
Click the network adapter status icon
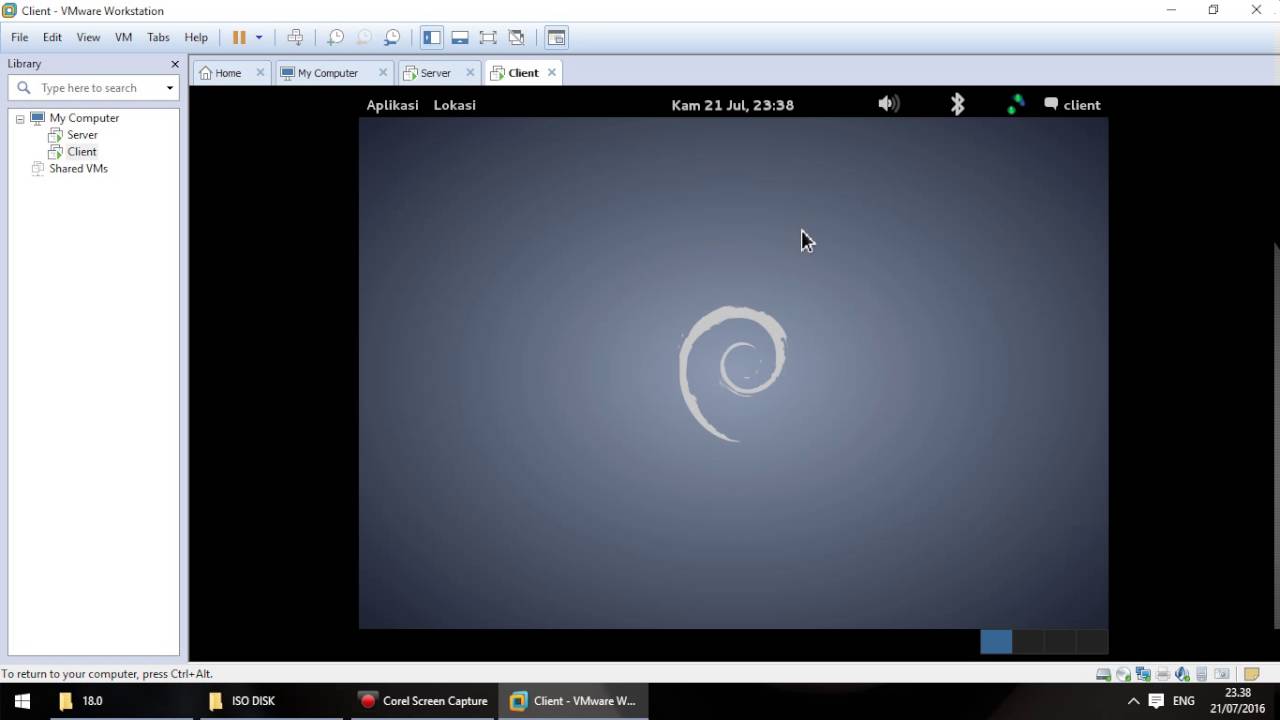1143,674
